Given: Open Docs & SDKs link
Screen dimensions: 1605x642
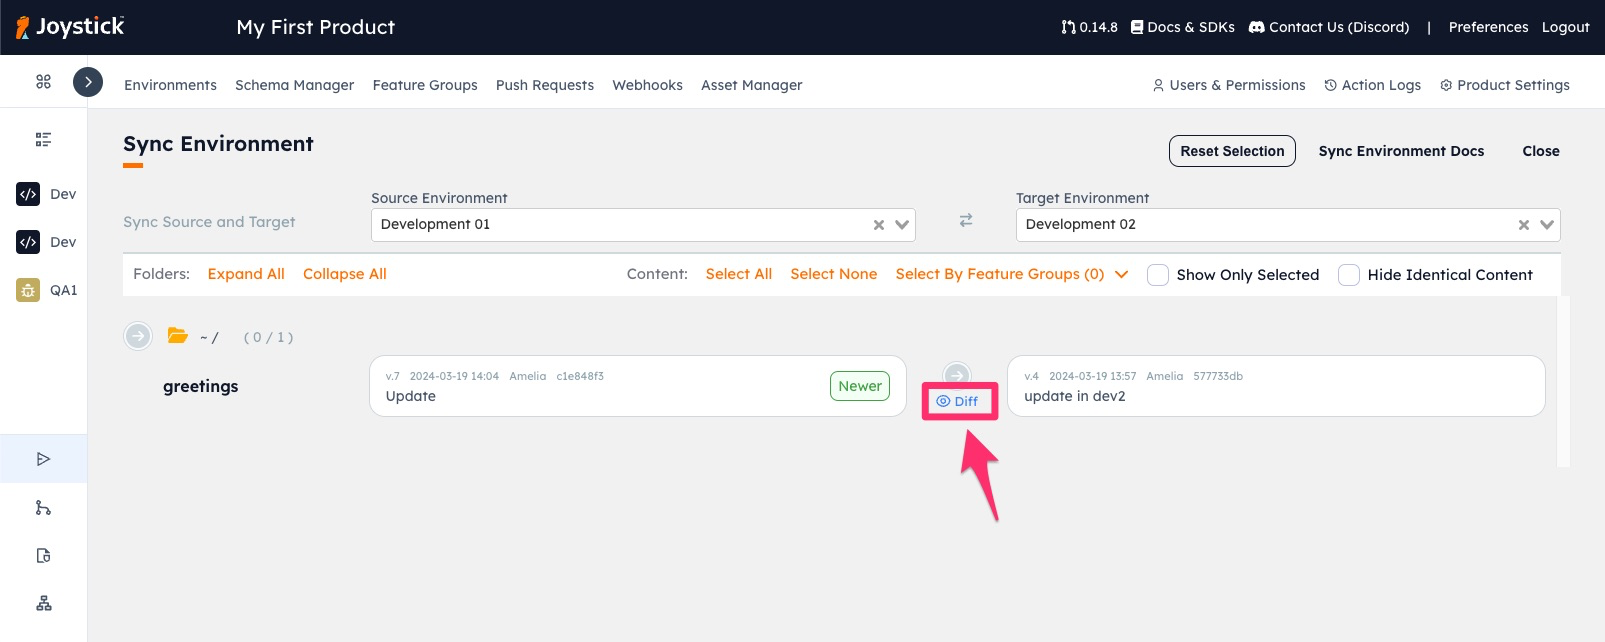Looking at the screenshot, I should (1182, 27).
